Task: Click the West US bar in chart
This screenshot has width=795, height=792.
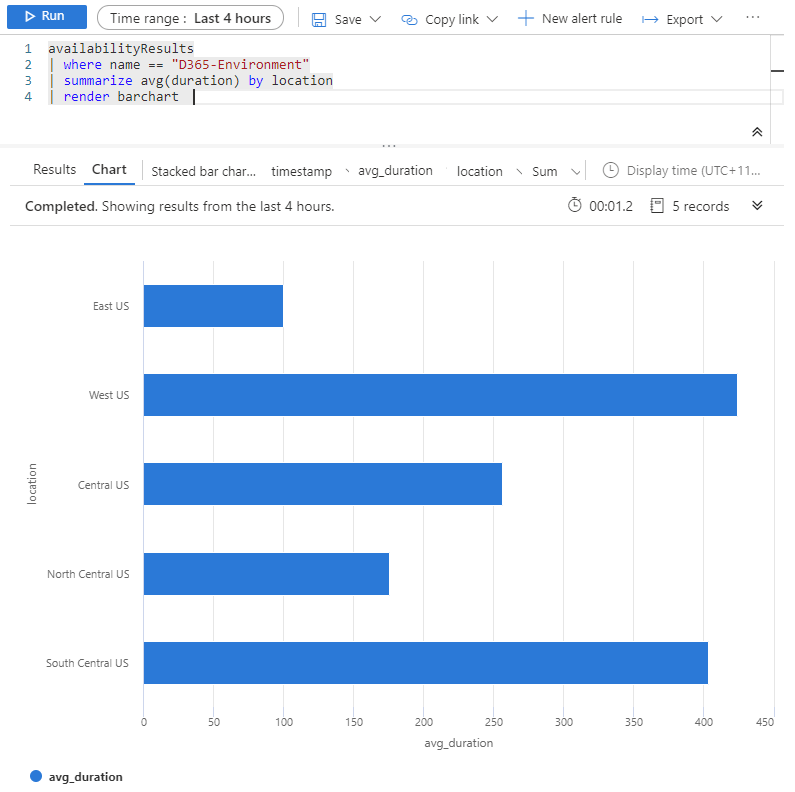Action: click(x=440, y=395)
